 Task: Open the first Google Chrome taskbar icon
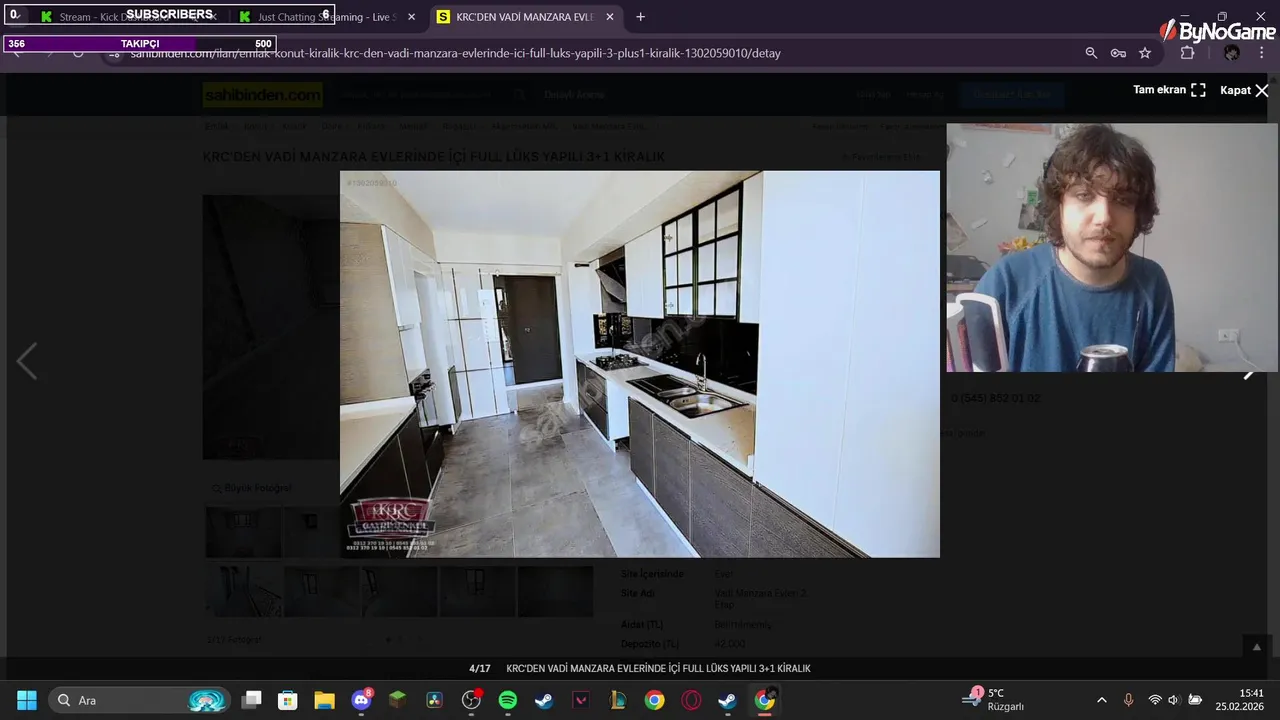[654, 700]
